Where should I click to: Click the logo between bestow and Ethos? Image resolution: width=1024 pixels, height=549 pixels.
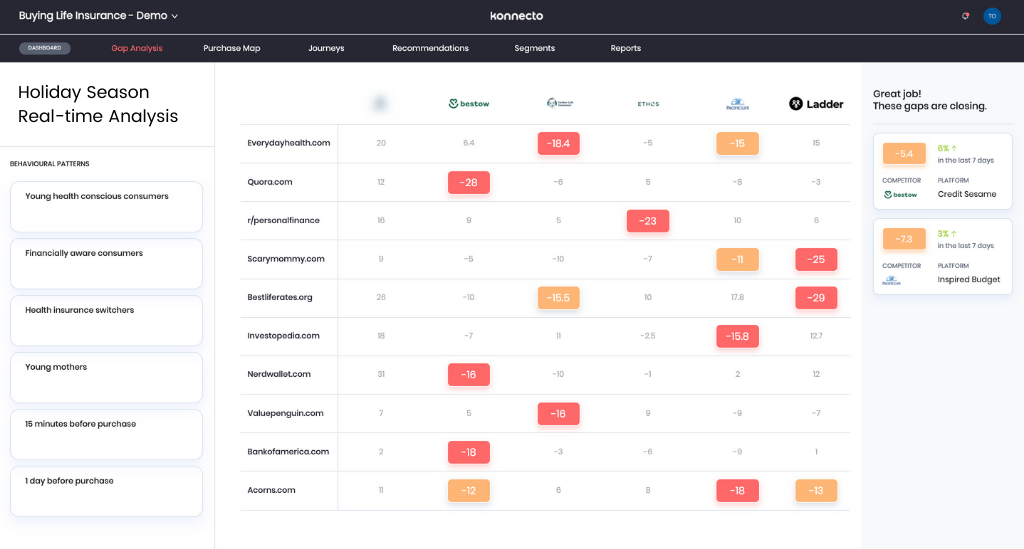(559, 102)
